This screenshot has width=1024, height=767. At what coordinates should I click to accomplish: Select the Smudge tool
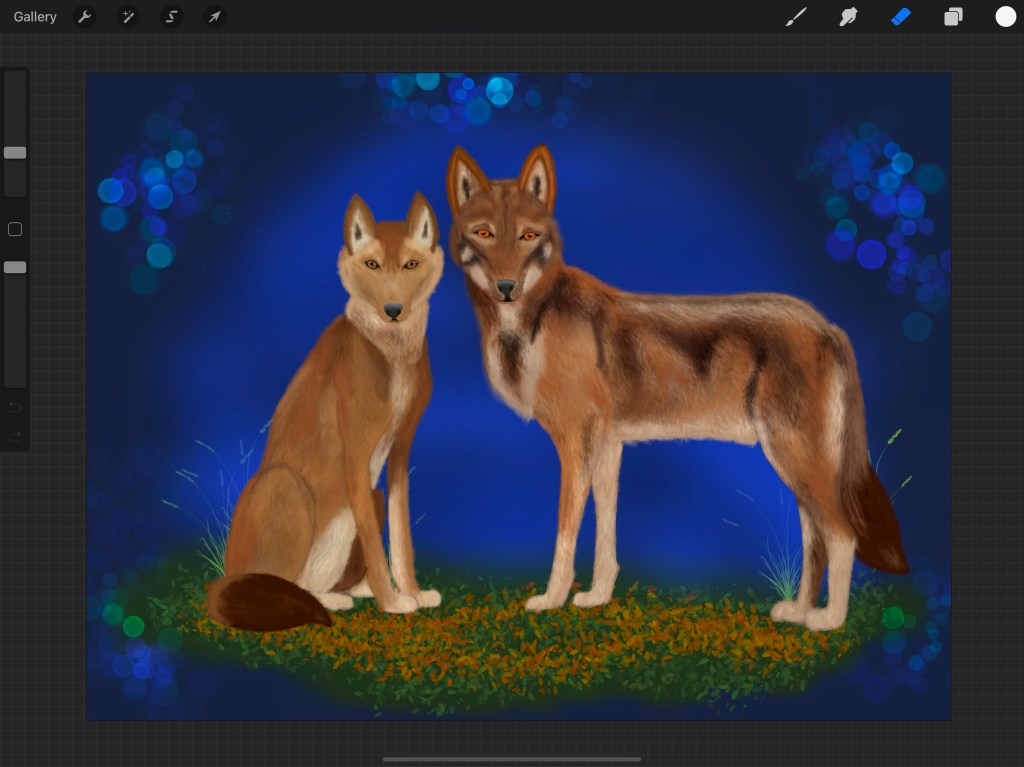point(848,17)
